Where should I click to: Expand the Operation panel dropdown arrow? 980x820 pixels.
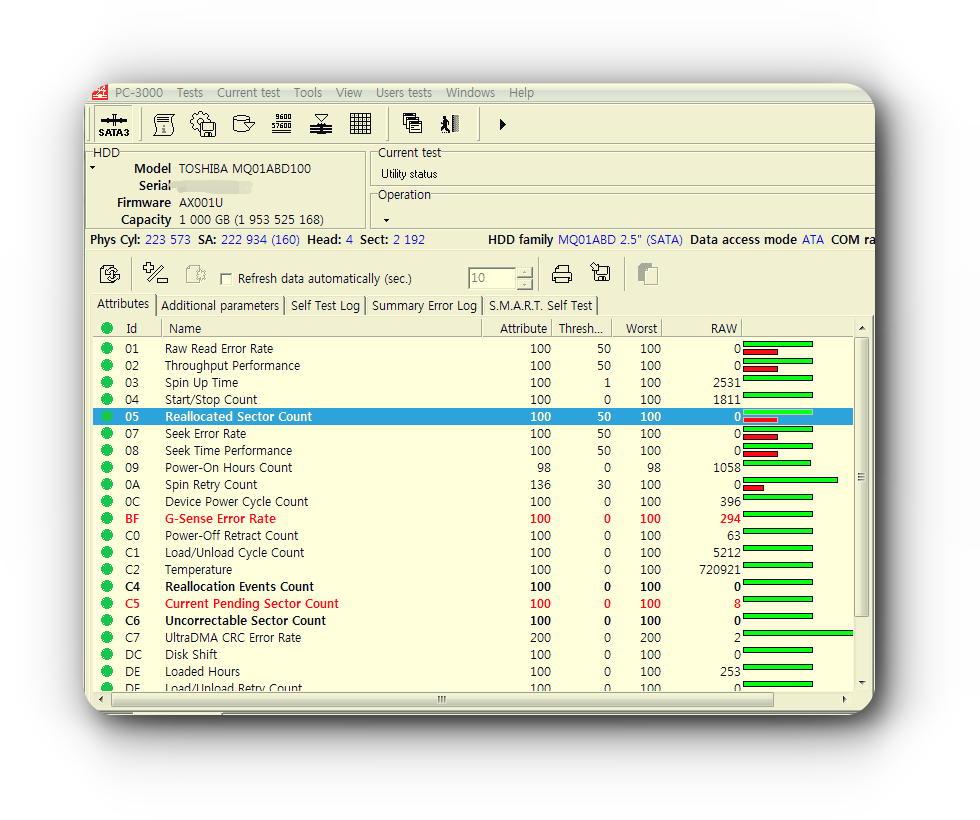(x=386, y=220)
